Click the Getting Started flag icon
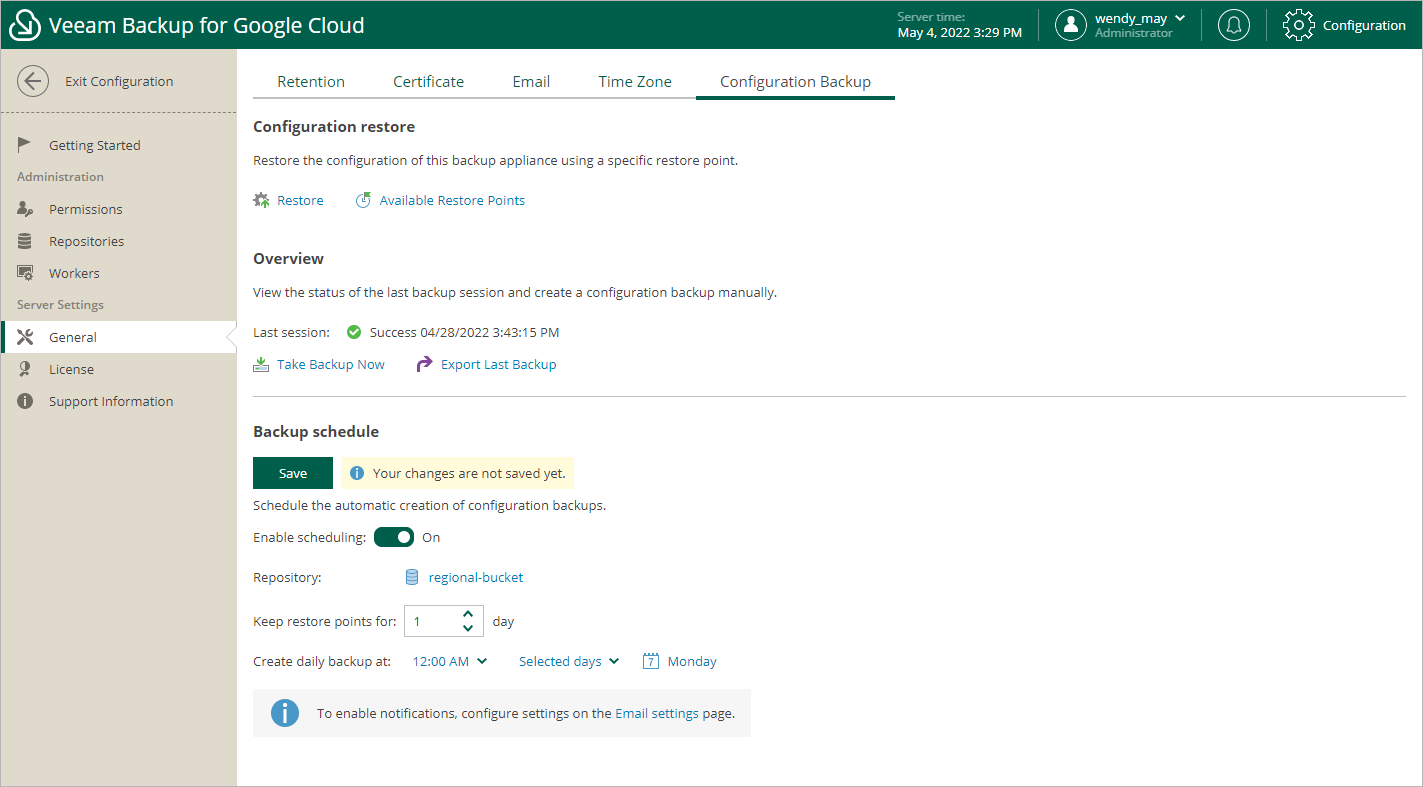Screen dimensions: 1423x787 point(25,145)
